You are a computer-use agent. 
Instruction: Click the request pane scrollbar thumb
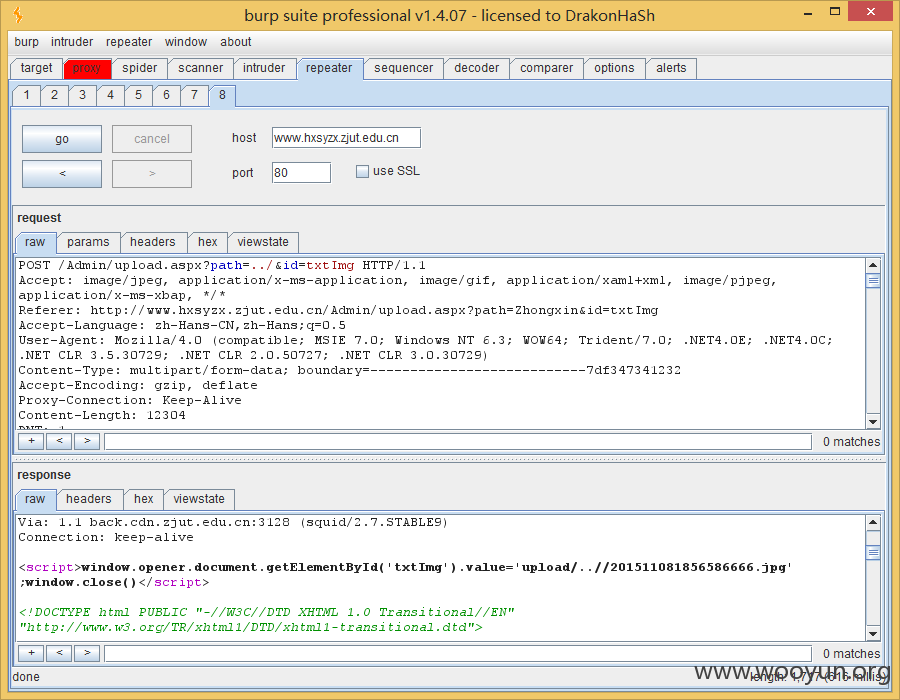tap(873, 280)
